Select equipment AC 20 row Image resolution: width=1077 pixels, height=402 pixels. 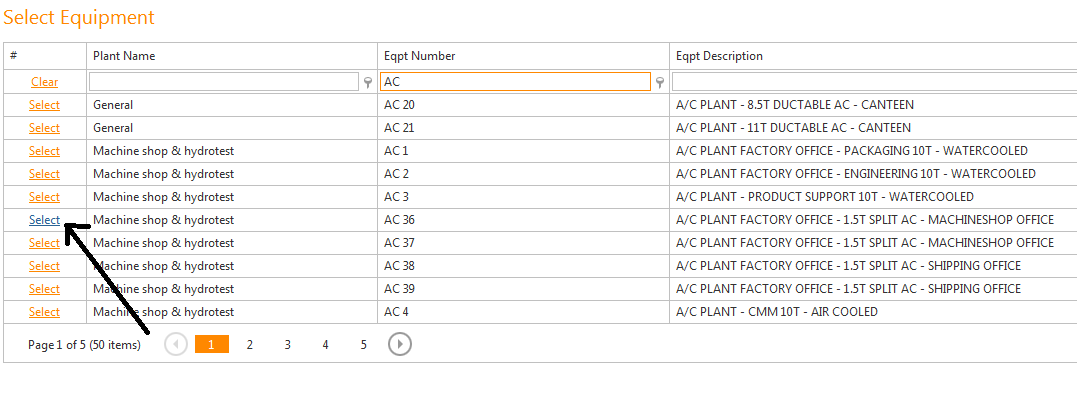pos(44,105)
